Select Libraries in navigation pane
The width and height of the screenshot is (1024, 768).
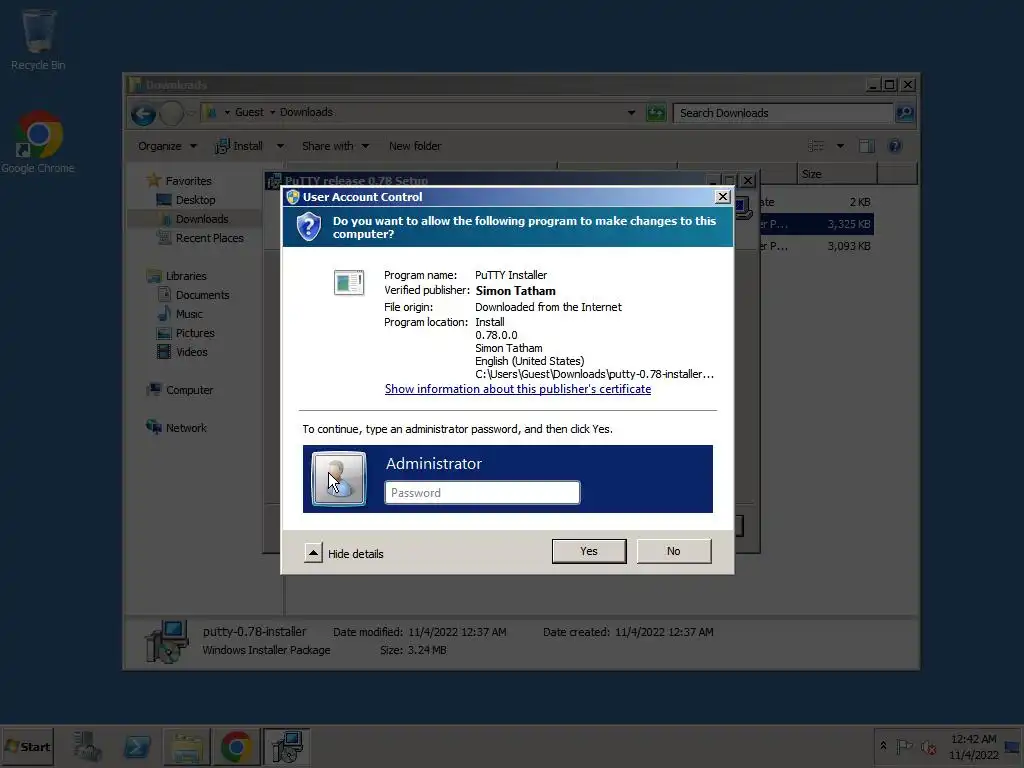(x=185, y=276)
